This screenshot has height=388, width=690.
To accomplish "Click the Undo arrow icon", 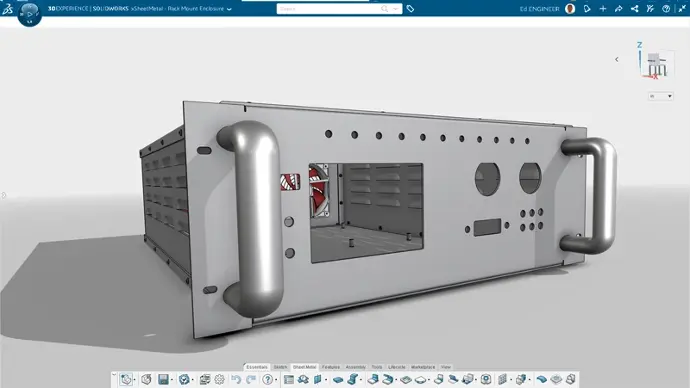I will pyautogui.click(x=236, y=379).
